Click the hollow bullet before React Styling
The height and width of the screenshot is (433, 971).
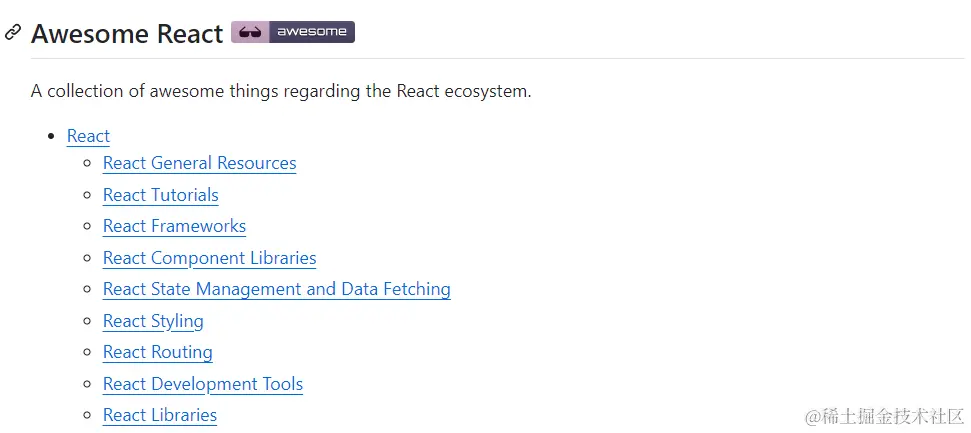tap(88, 321)
